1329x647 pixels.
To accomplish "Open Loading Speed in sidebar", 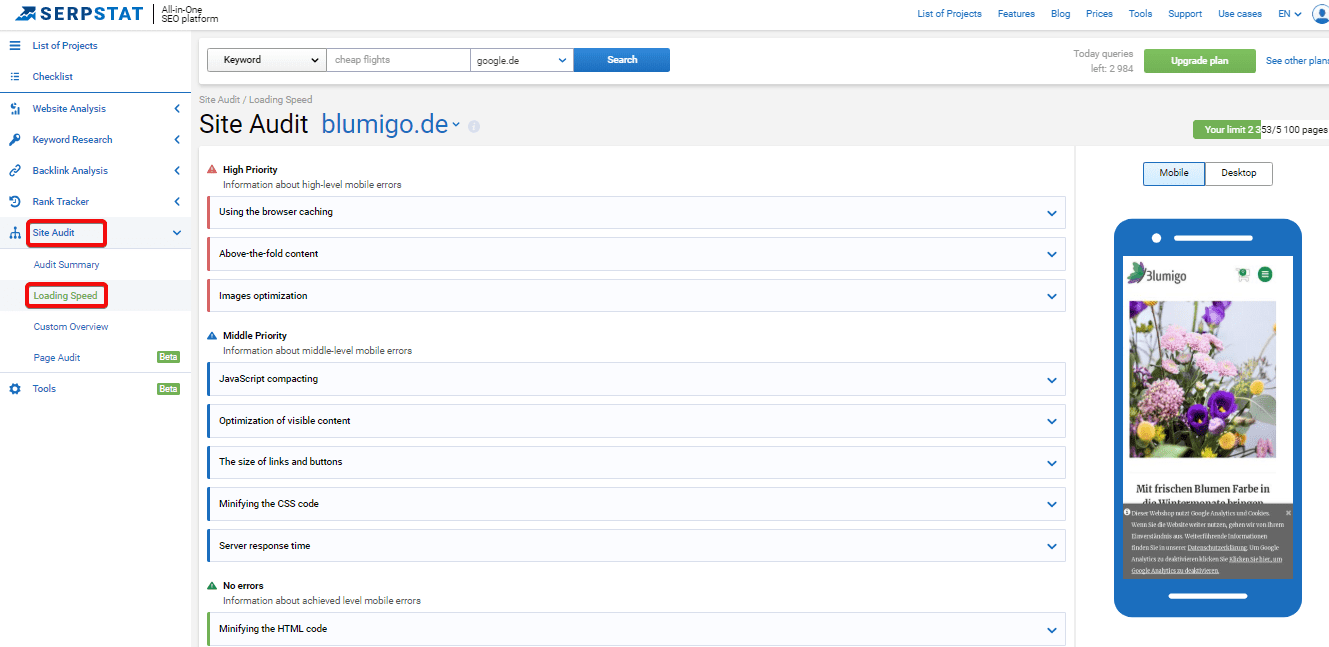I will tap(66, 296).
